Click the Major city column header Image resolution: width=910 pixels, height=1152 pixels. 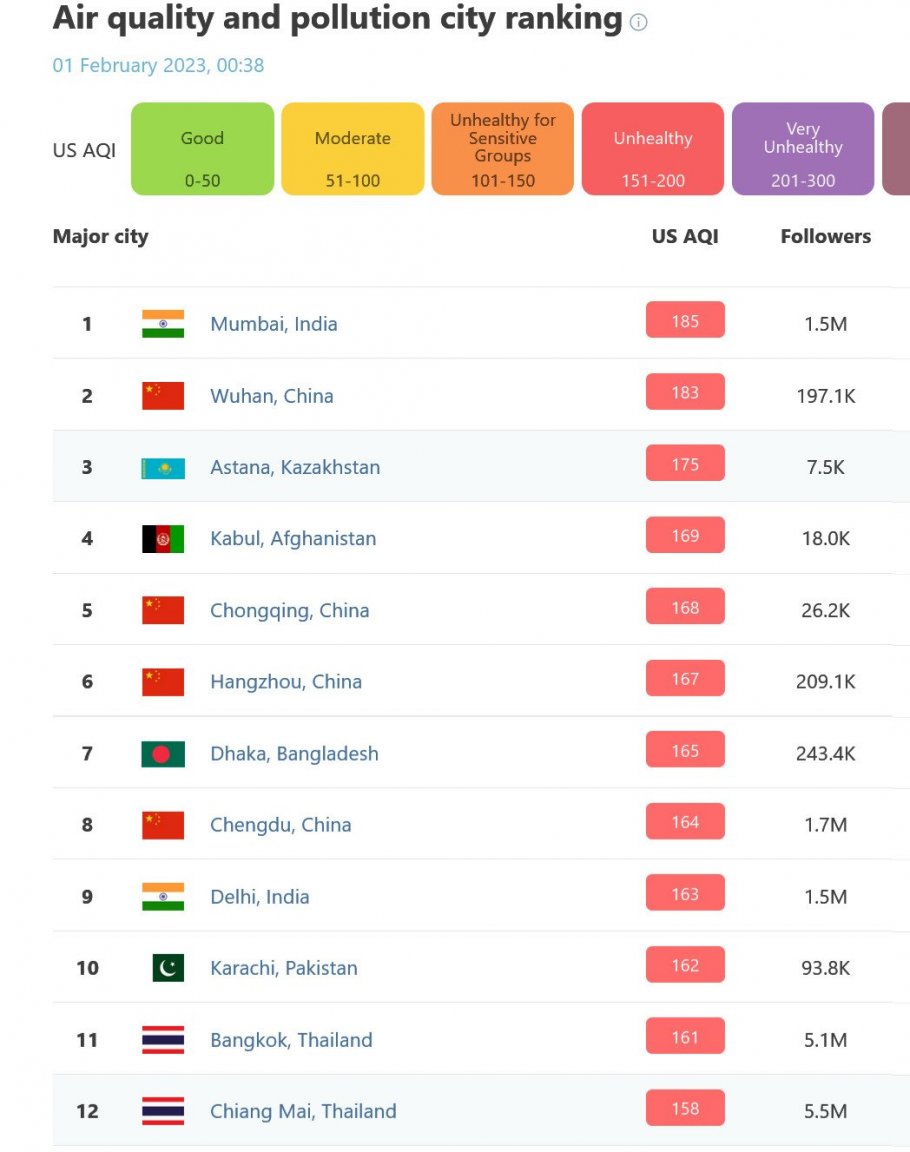[101, 237]
